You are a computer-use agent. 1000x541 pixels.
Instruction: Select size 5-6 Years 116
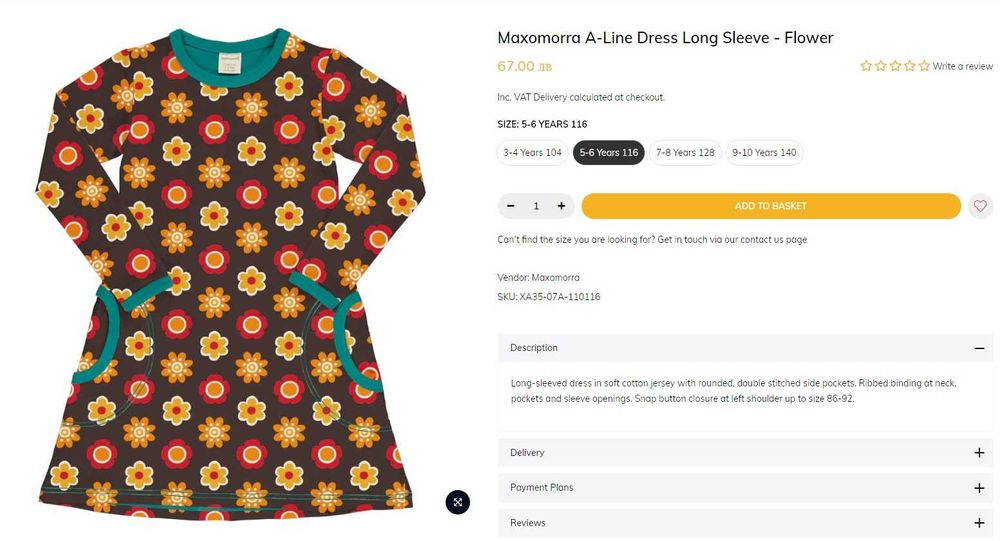coord(608,153)
